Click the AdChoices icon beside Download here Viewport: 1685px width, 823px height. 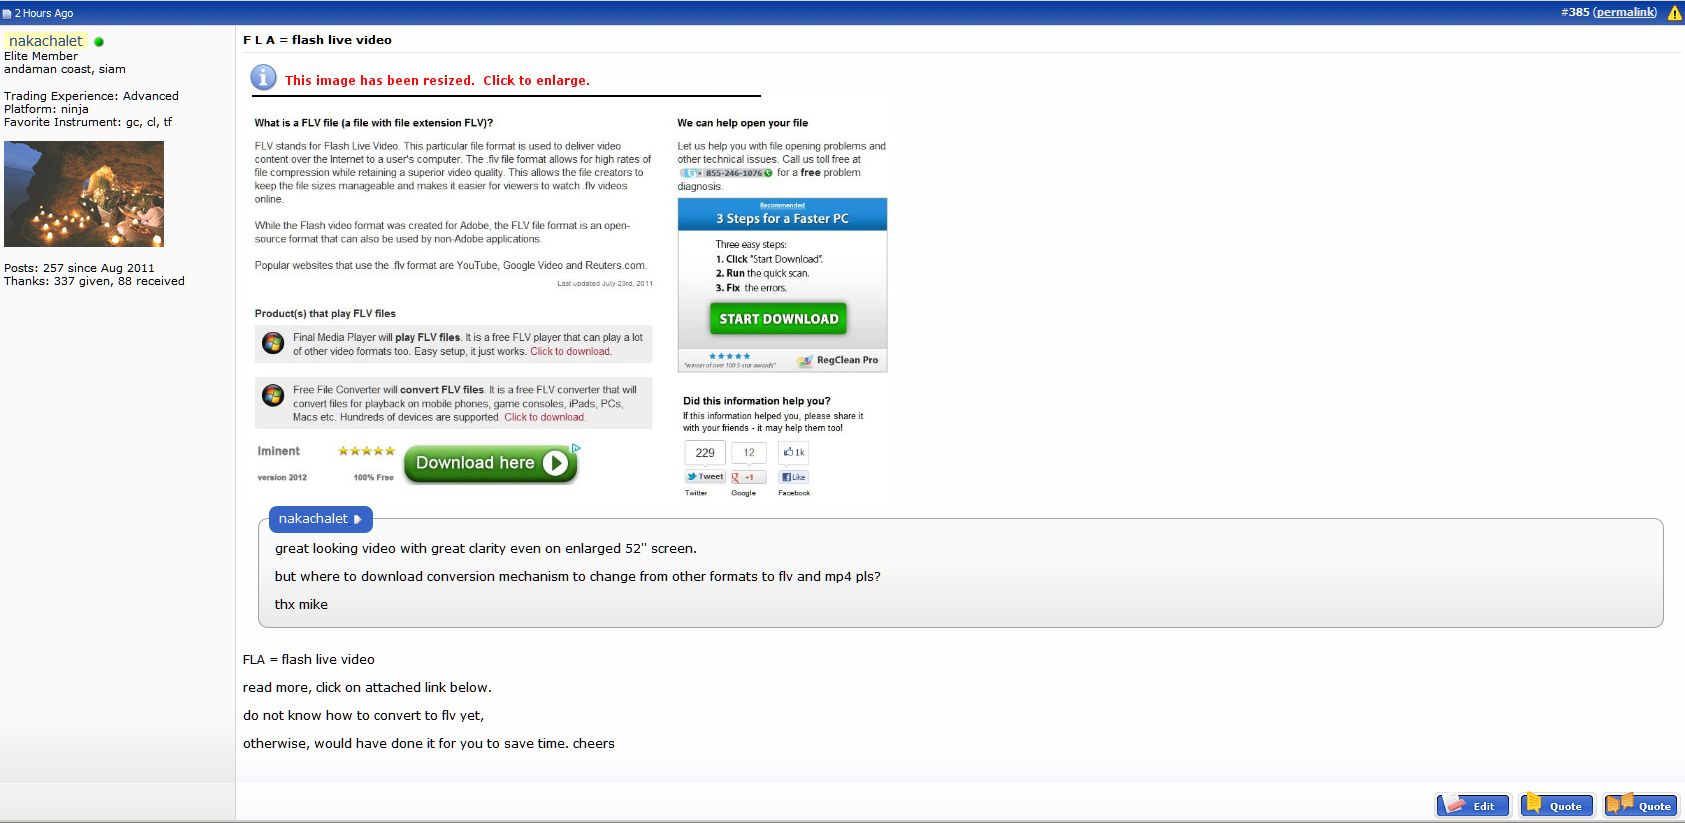coord(576,448)
